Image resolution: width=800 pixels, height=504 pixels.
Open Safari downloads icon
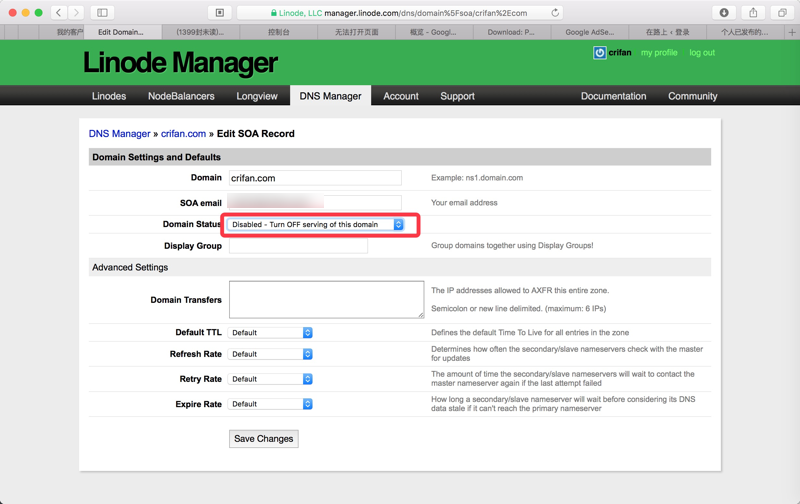[x=723, y=12]
